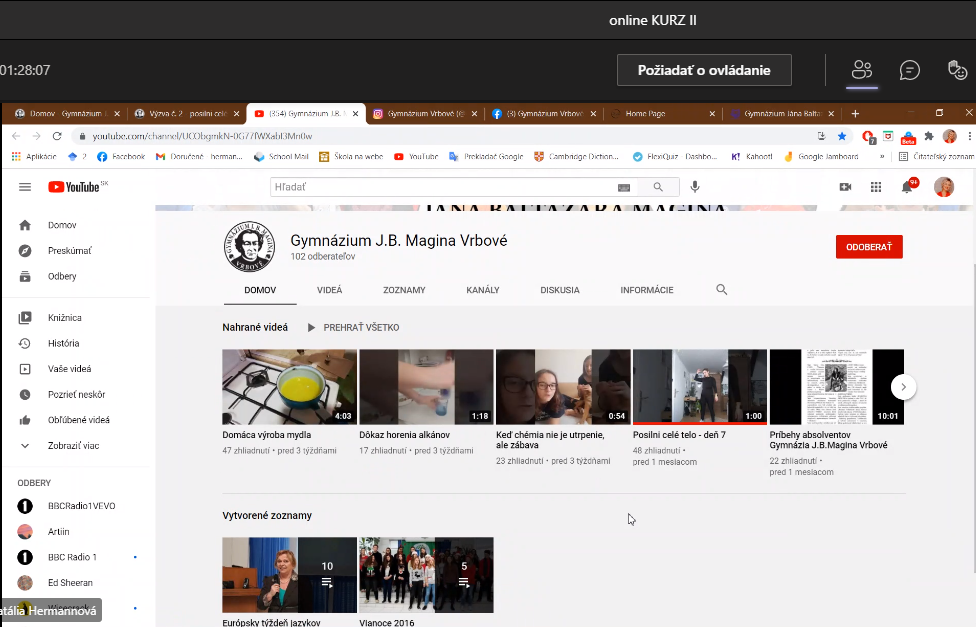Screen dimensions: 976x627
Task: Open Európsky týždeň jazykov playlist thumbnail
Action: point(289,575)
